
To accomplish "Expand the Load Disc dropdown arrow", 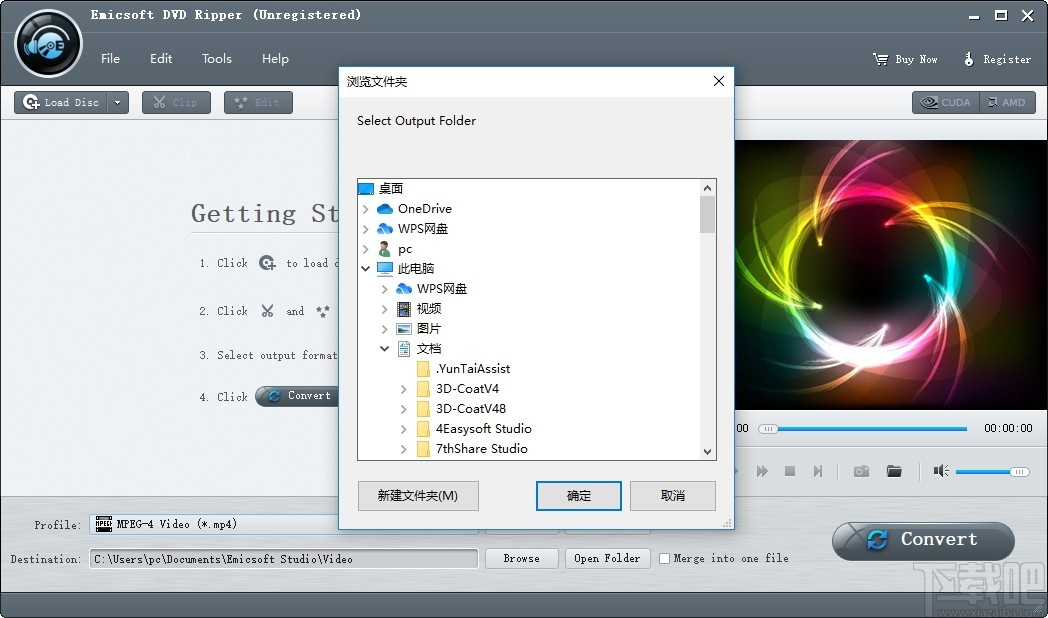I will [x=117, y=102].
